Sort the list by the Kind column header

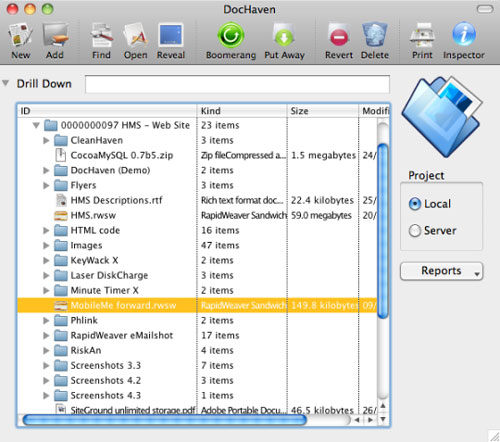pos(242,111)
